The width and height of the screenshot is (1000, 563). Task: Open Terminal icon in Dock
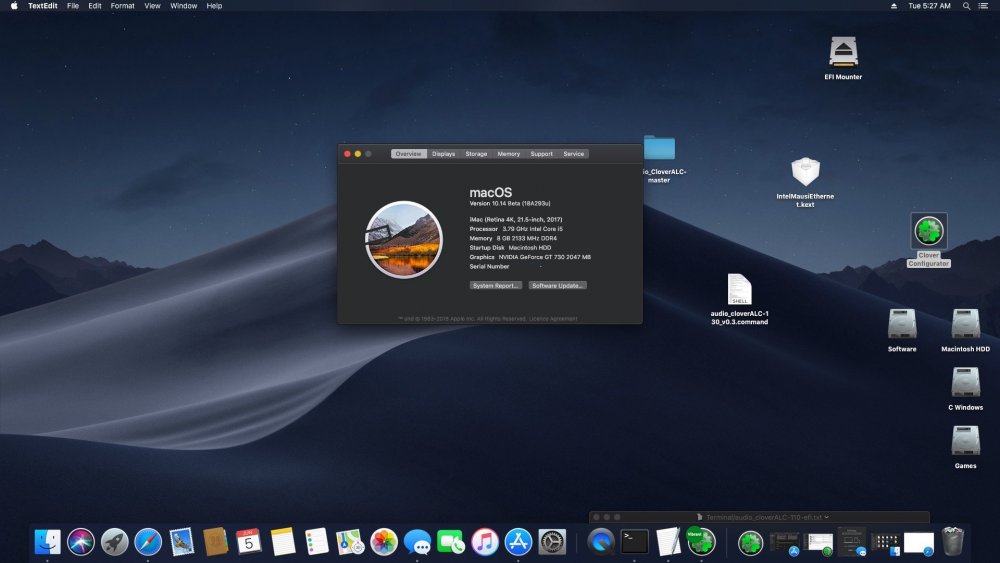click(635, 543)
